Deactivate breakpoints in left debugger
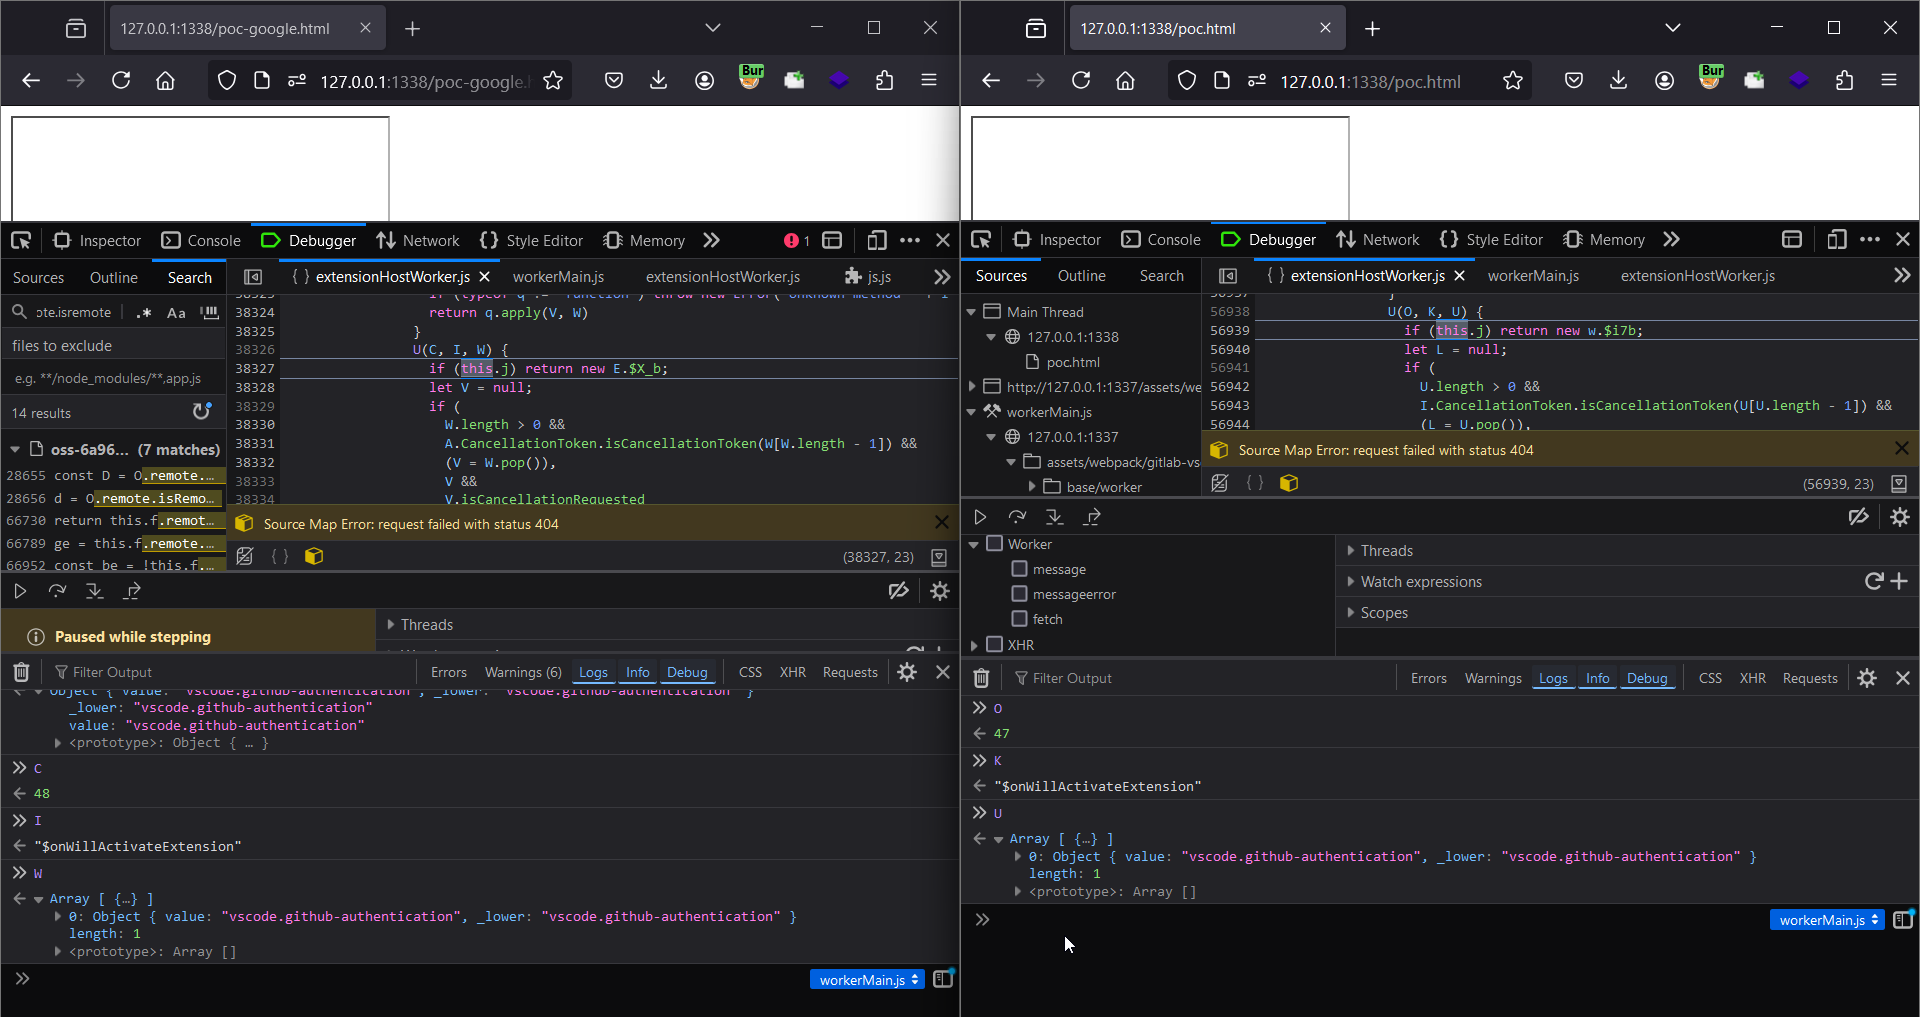Viewport: 1920px width, 1017px height. (899, 591)
